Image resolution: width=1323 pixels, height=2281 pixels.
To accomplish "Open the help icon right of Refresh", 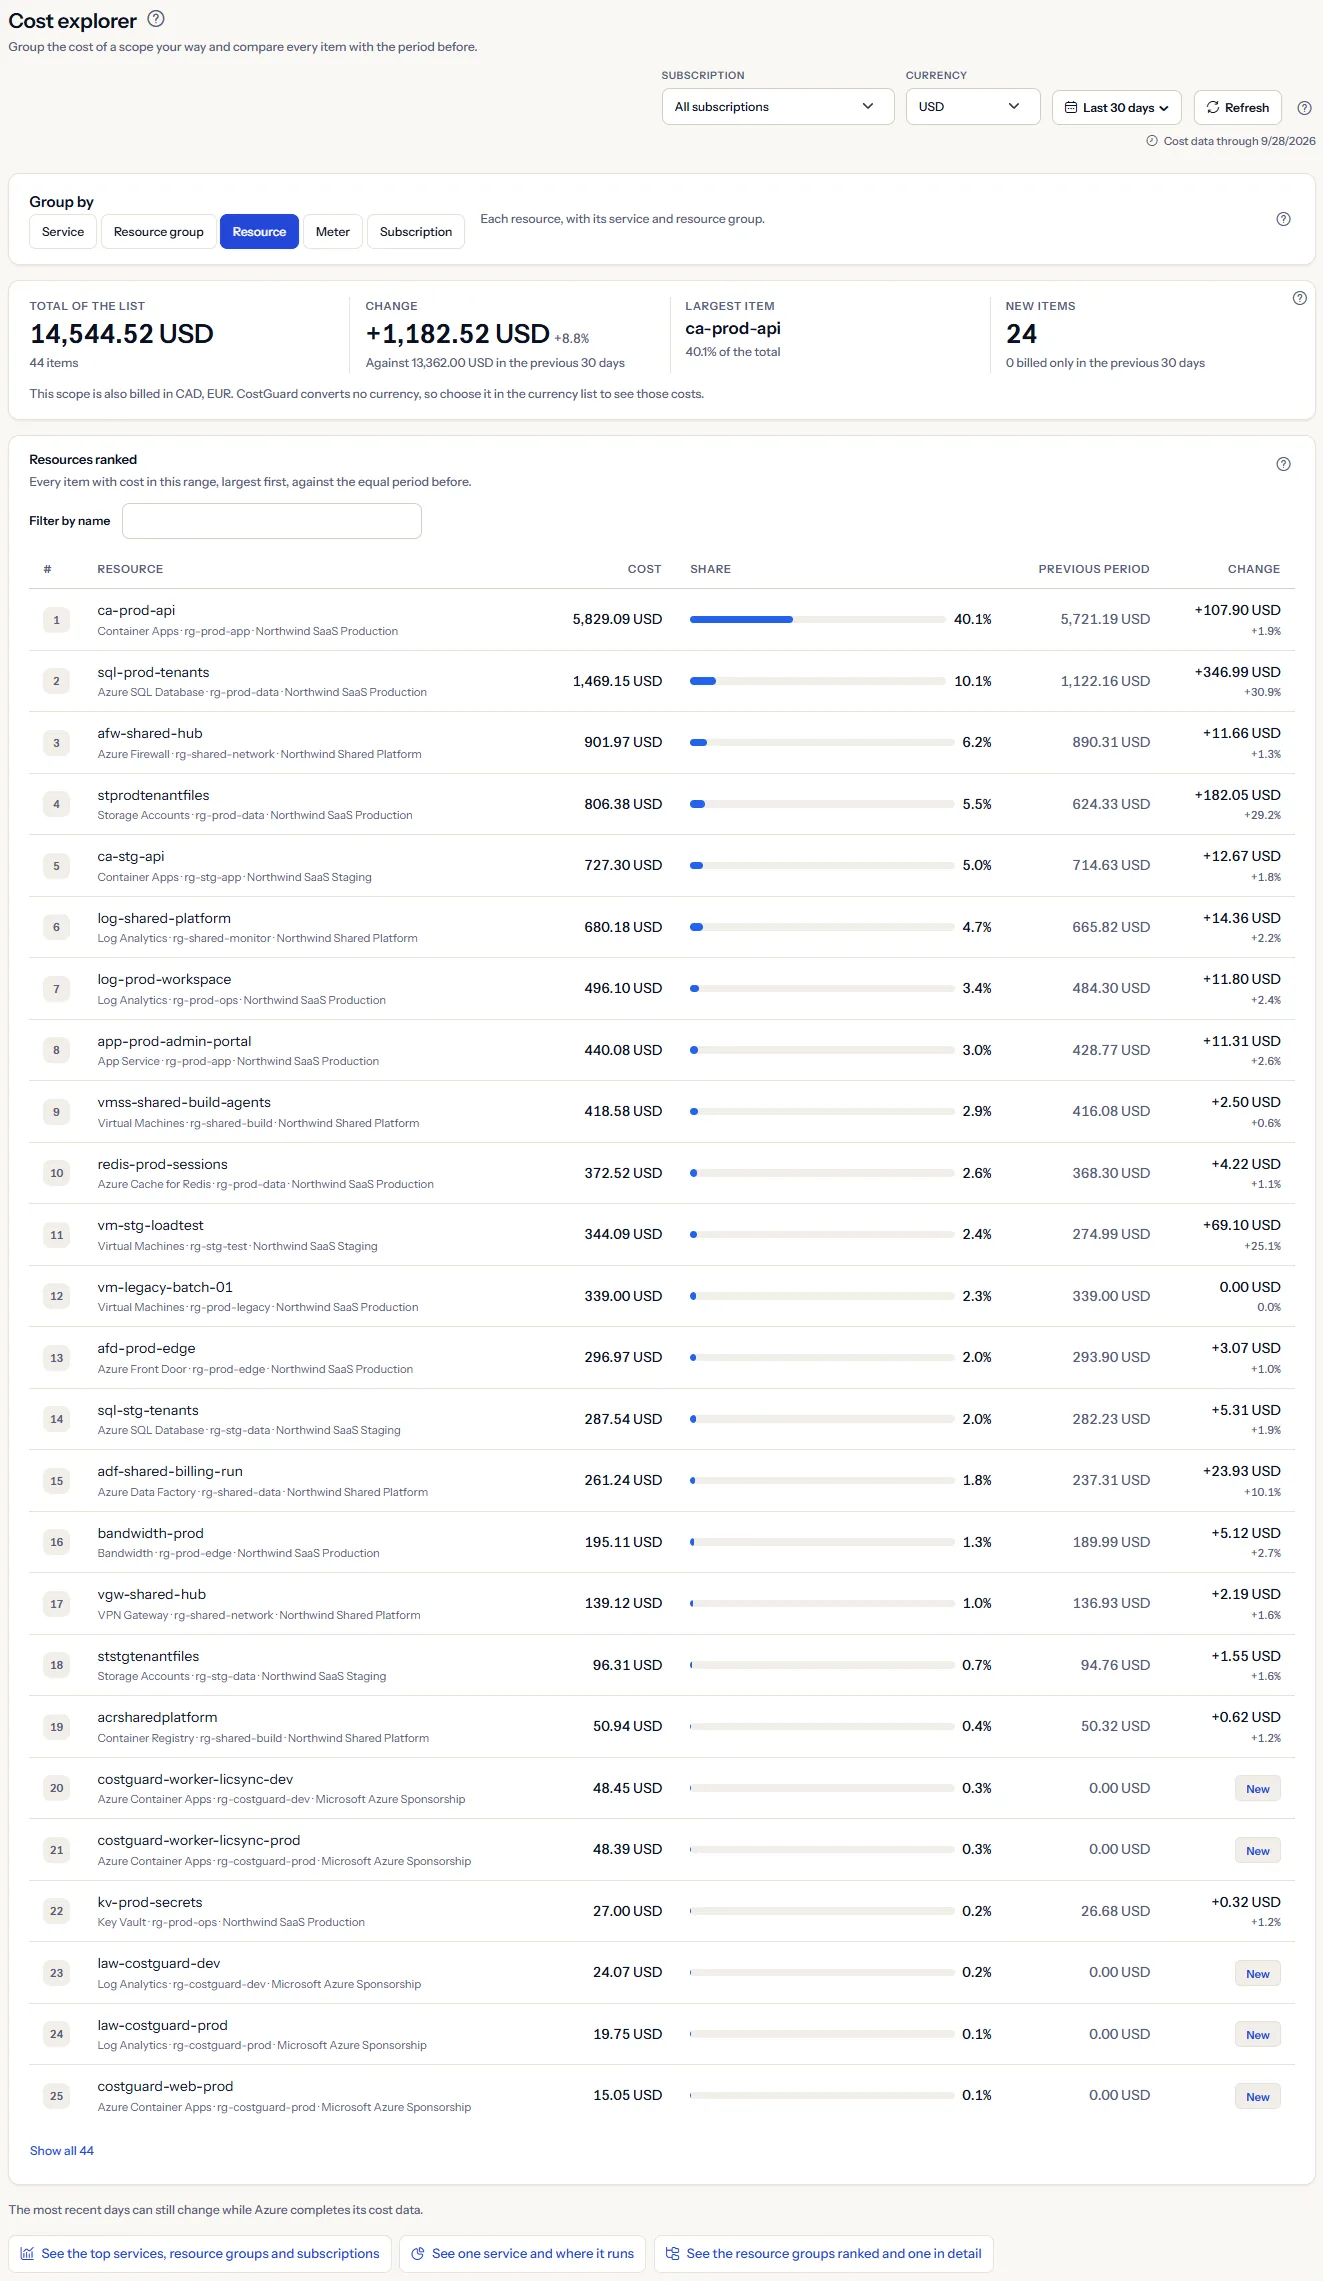I will (x=1304, y=108).
